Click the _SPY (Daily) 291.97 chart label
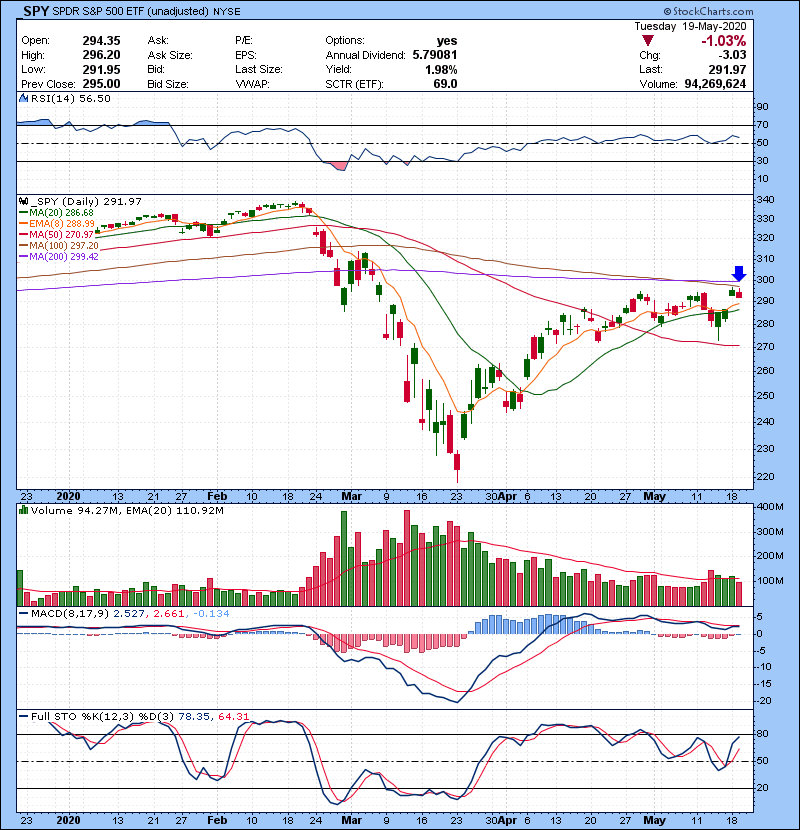 [86, 202]
